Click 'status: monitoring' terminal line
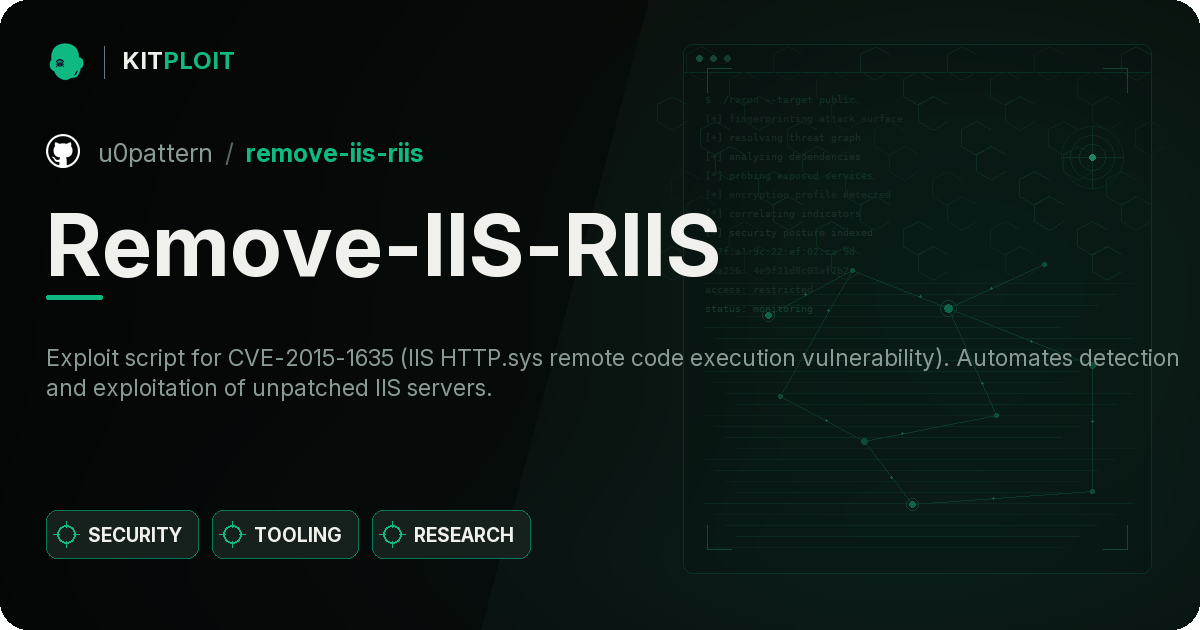 pyautogui.click(x=759, y=309)
